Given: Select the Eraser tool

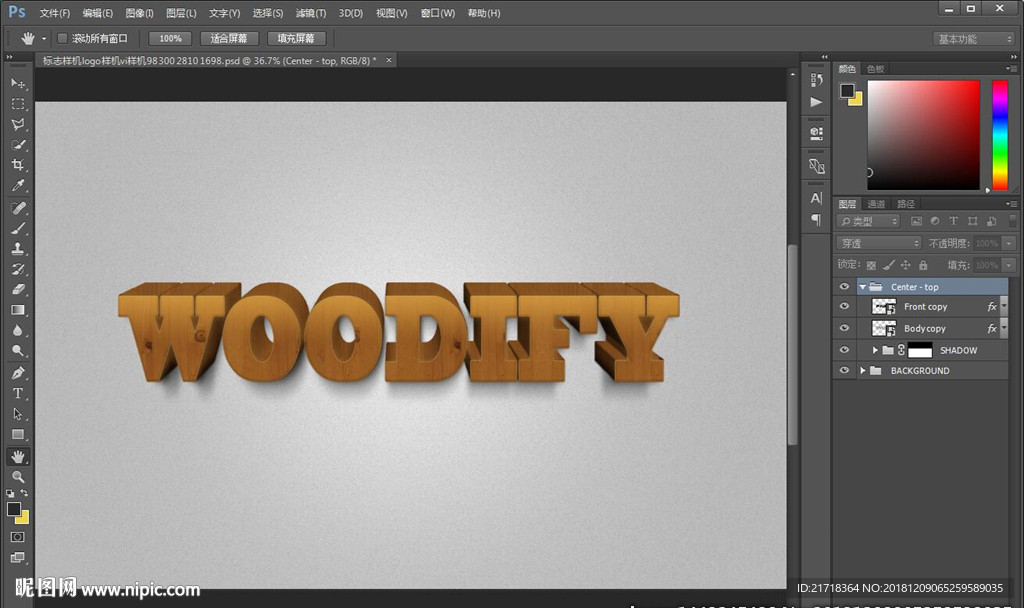Looking at the screenshot, I should 18,289.
